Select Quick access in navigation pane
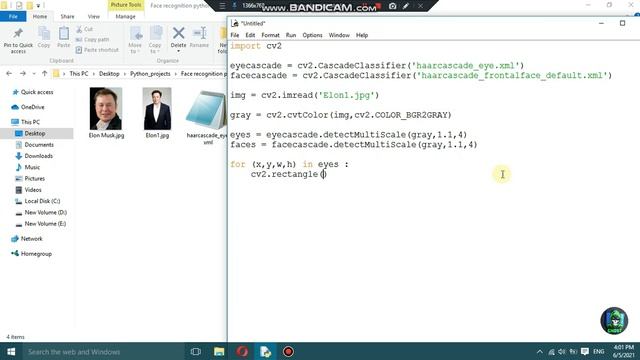 click(37, 92)
